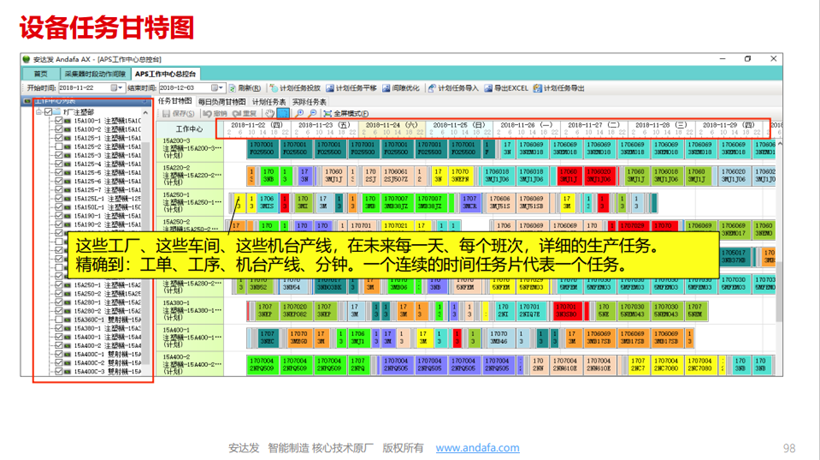This screenshot has width=820, height=460.
Task: Click folder icon of 1厂注塑部 node
Action: [x=56, y=112]
